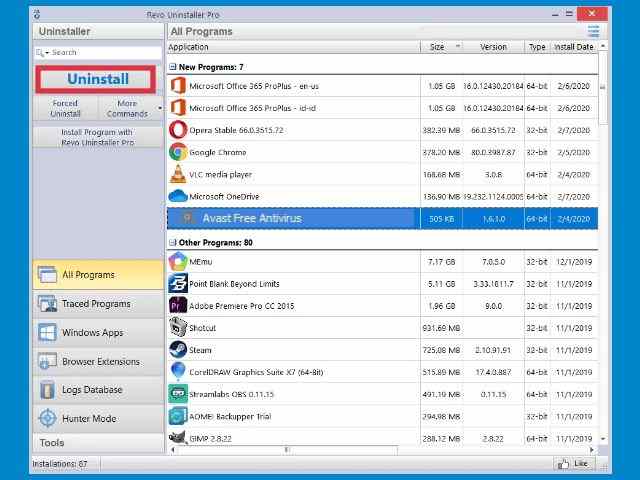
Task: Click the vertical scrollbar down arrow
Action: point(603,439)
